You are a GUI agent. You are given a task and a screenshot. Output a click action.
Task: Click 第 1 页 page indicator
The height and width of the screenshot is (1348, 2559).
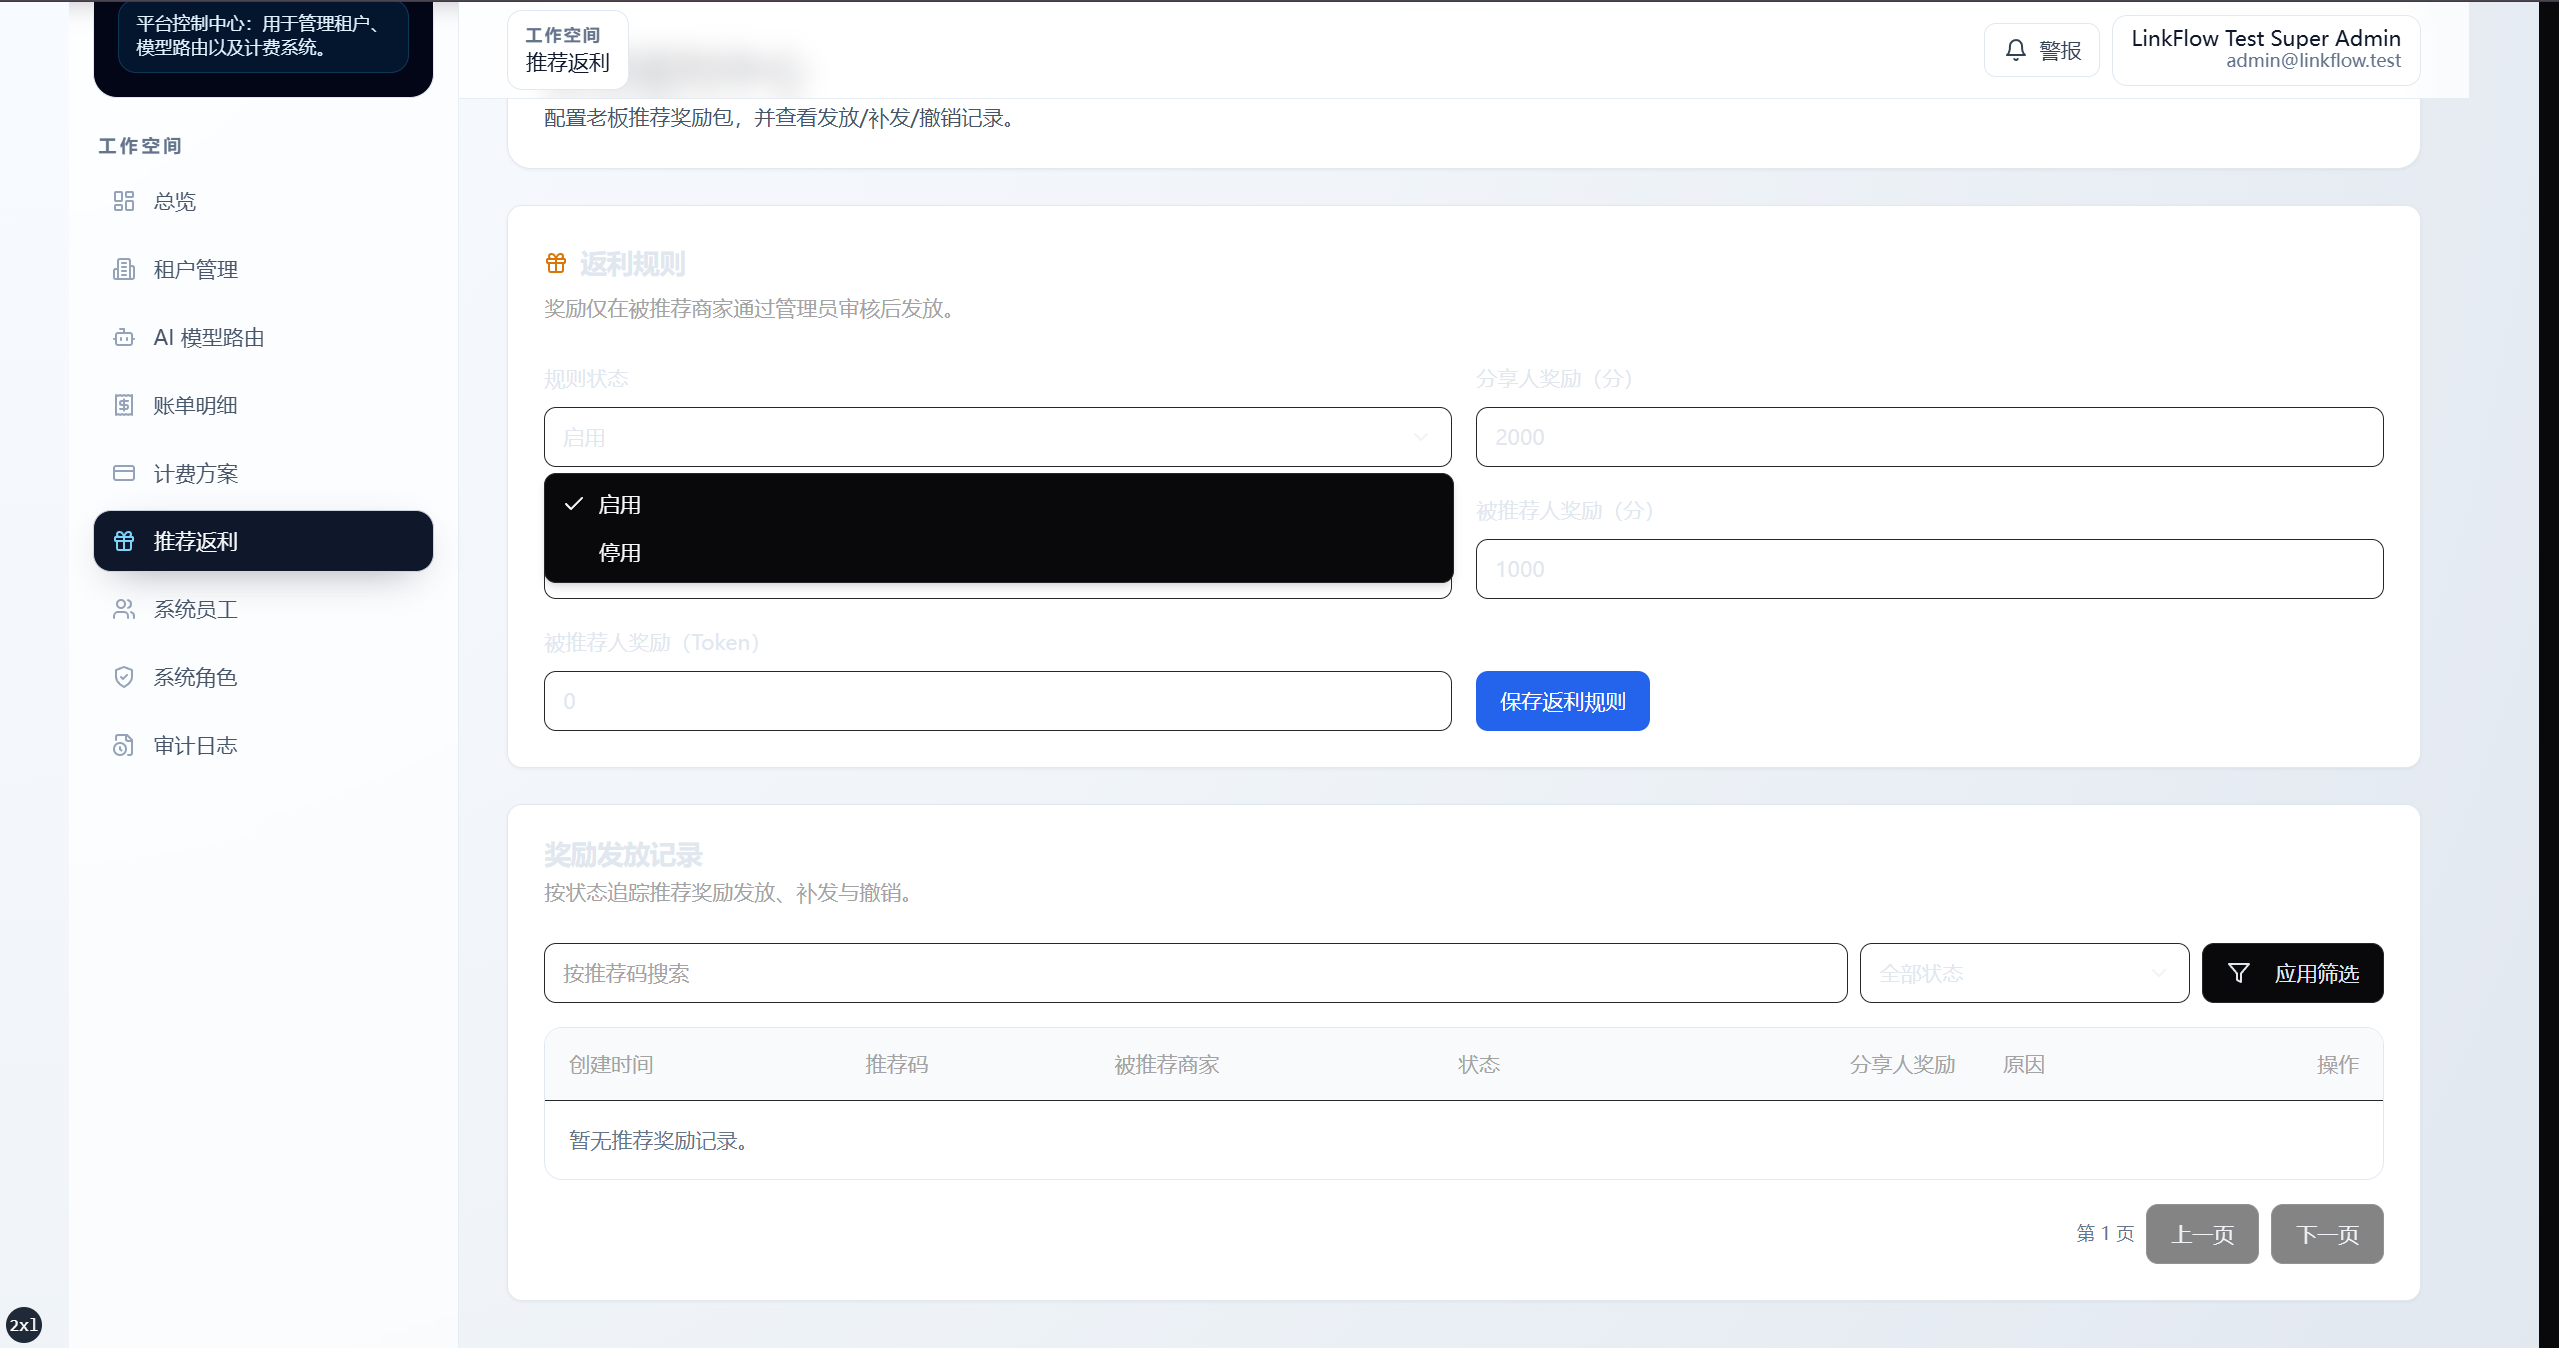(2105, 1234)
